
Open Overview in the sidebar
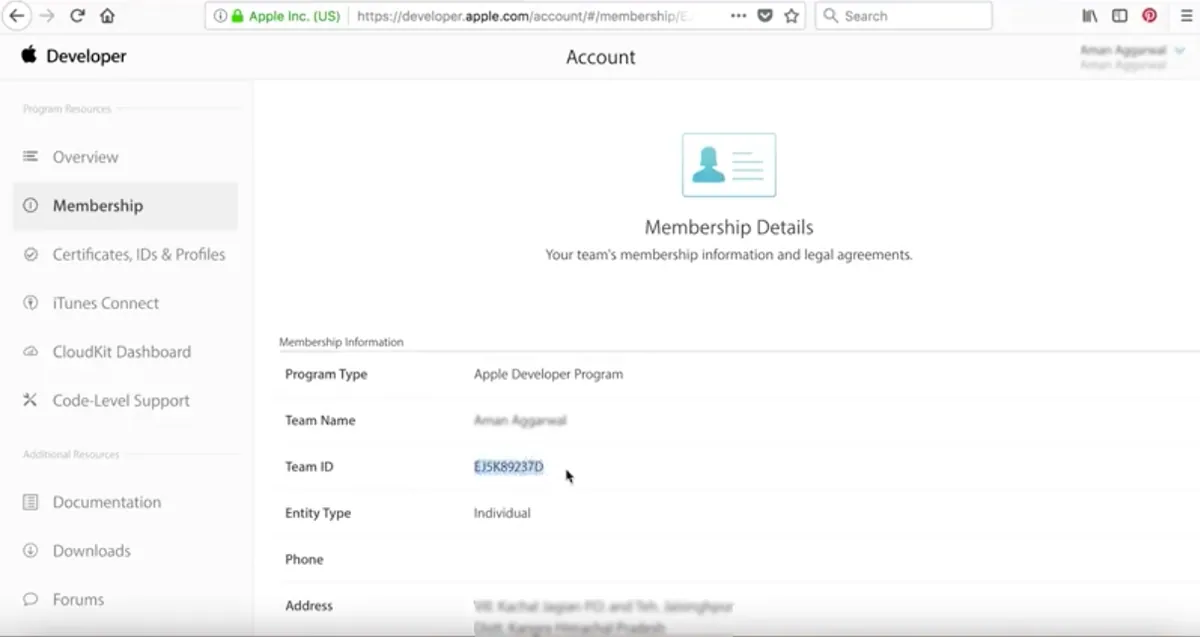pos(85,157)
